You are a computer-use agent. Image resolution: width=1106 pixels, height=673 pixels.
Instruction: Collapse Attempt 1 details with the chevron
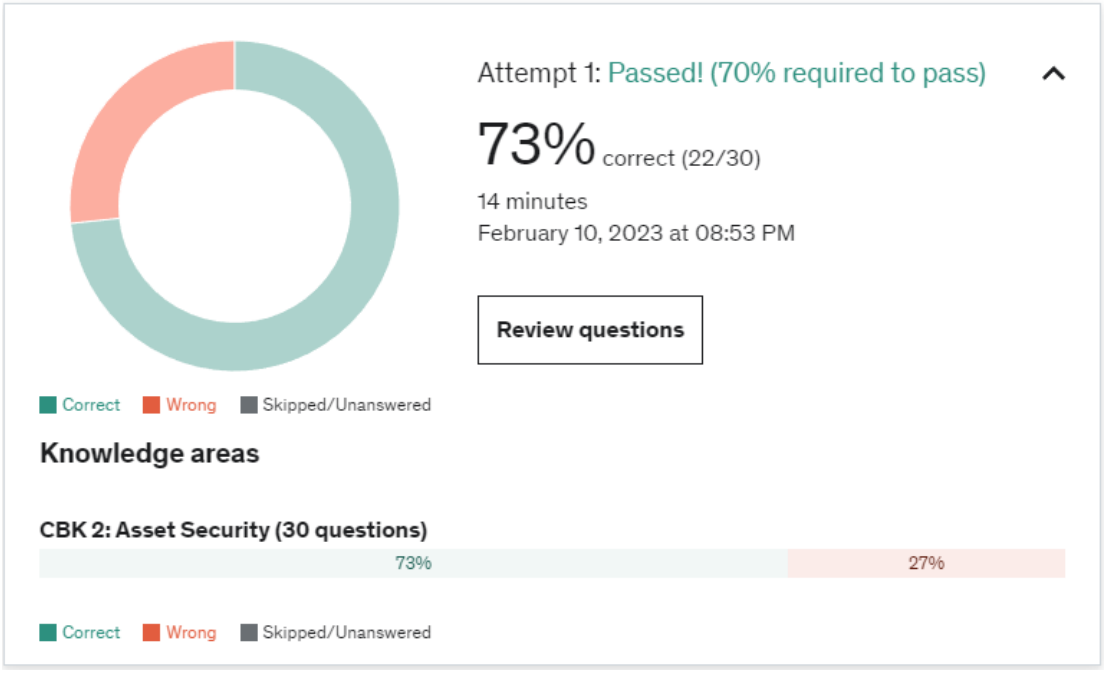coord(1053,73)
